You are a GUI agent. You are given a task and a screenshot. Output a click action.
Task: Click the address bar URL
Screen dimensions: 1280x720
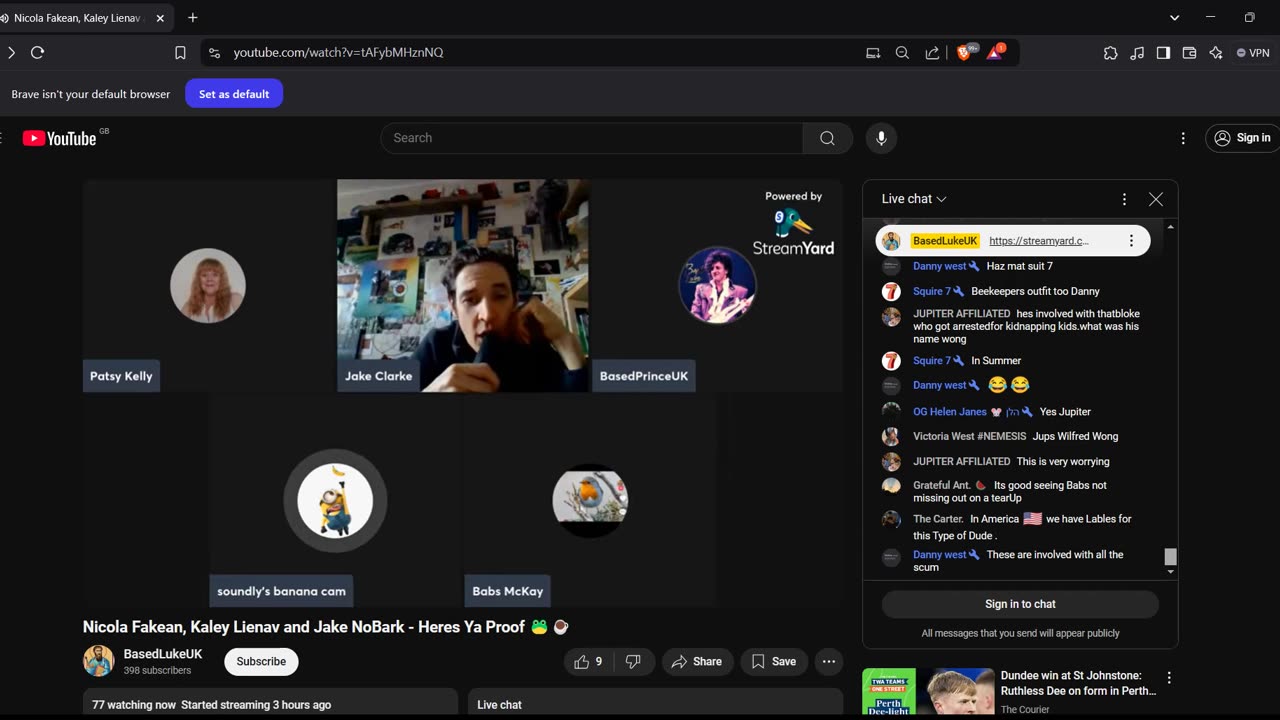[338, 53]
